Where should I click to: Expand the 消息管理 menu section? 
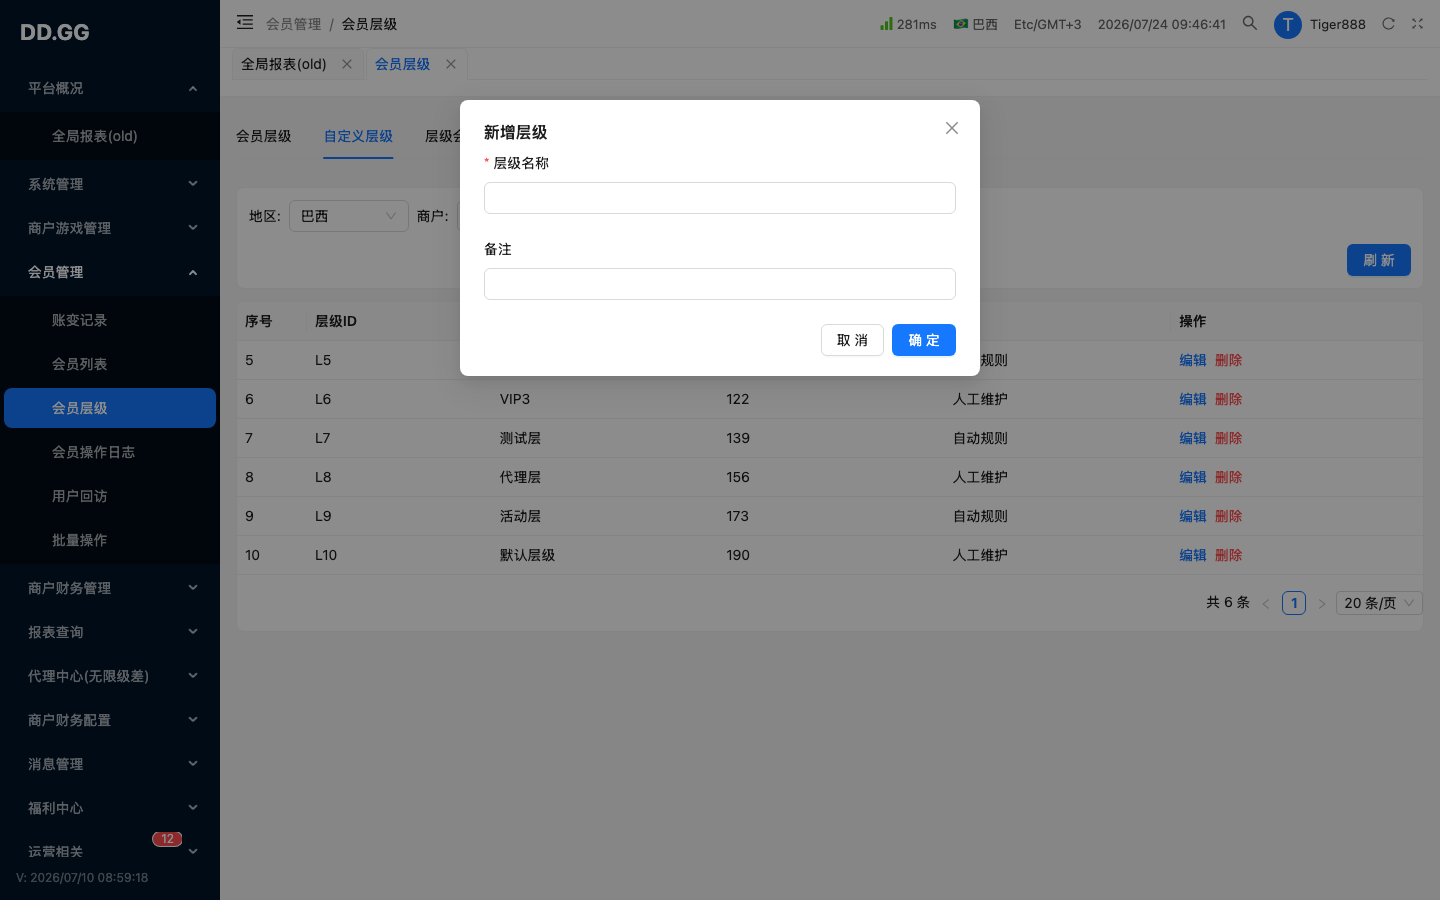110,764
